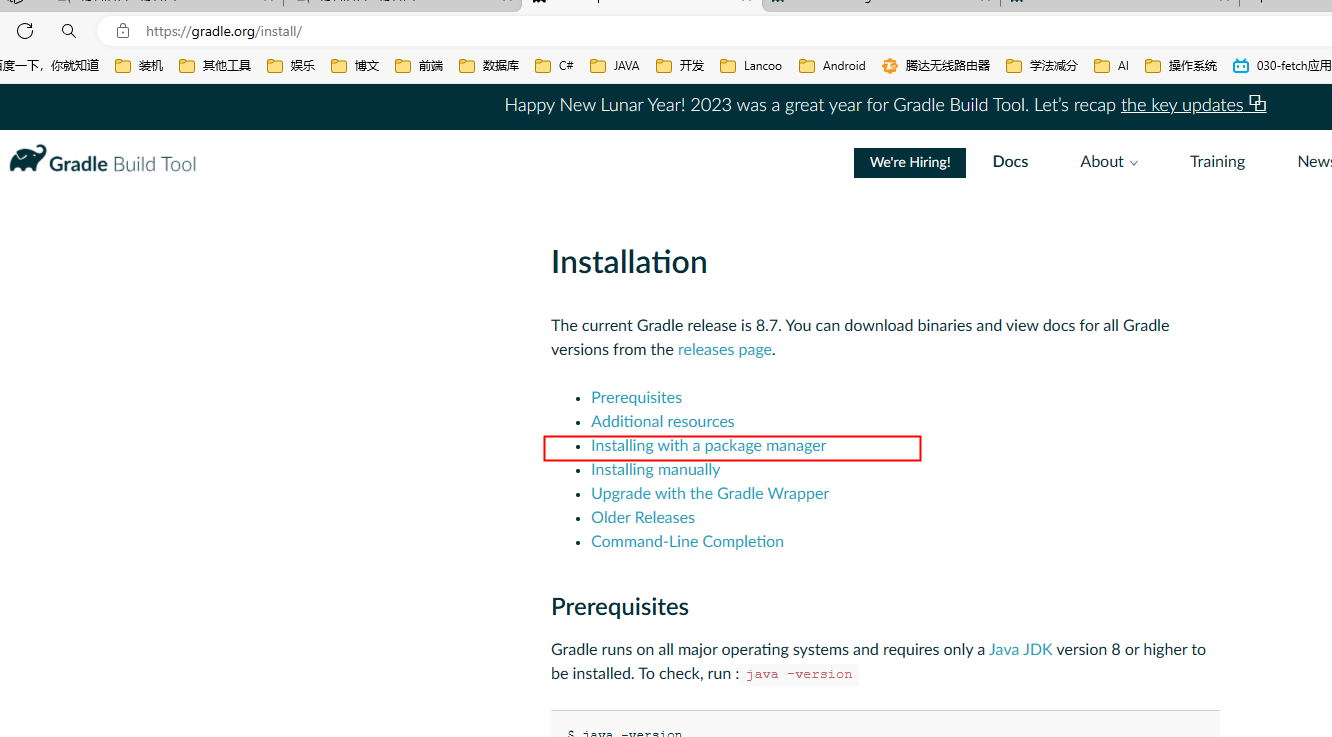This screenshot has height=737, width=1332.
Task: Open the 腾达无线路由器 bookmark
Action: tap(936, 66)
